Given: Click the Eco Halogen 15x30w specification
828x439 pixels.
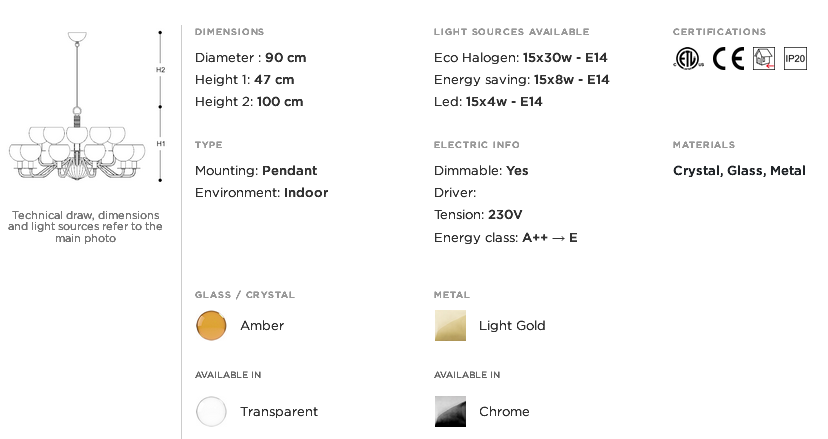Looking at the screenshot, I should click(x=521, y=58).
